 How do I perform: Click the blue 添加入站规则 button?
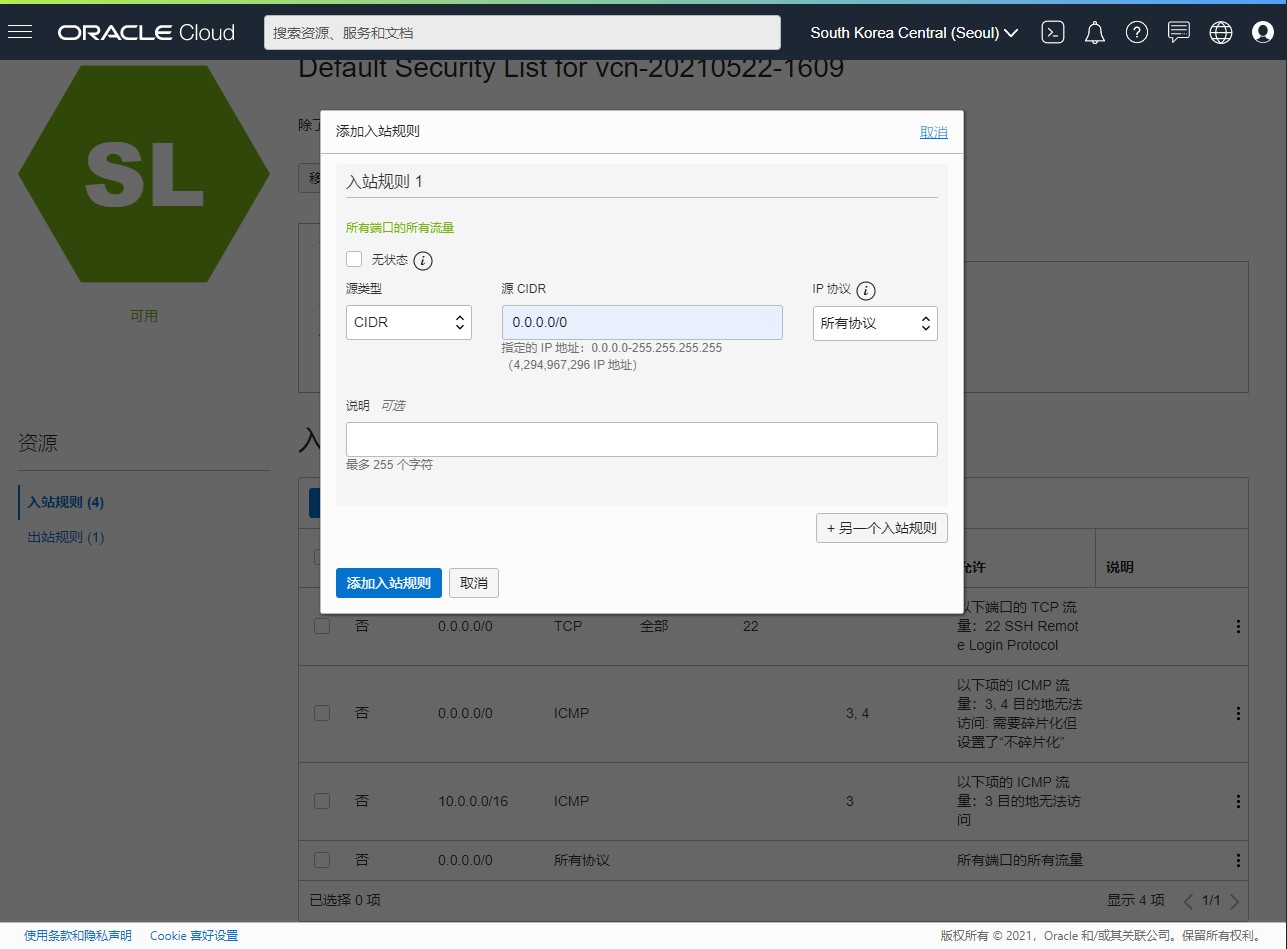[389, 583]
